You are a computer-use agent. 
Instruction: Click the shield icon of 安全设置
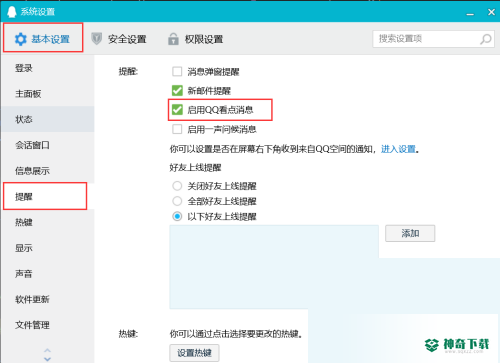[x=97, y=39]
